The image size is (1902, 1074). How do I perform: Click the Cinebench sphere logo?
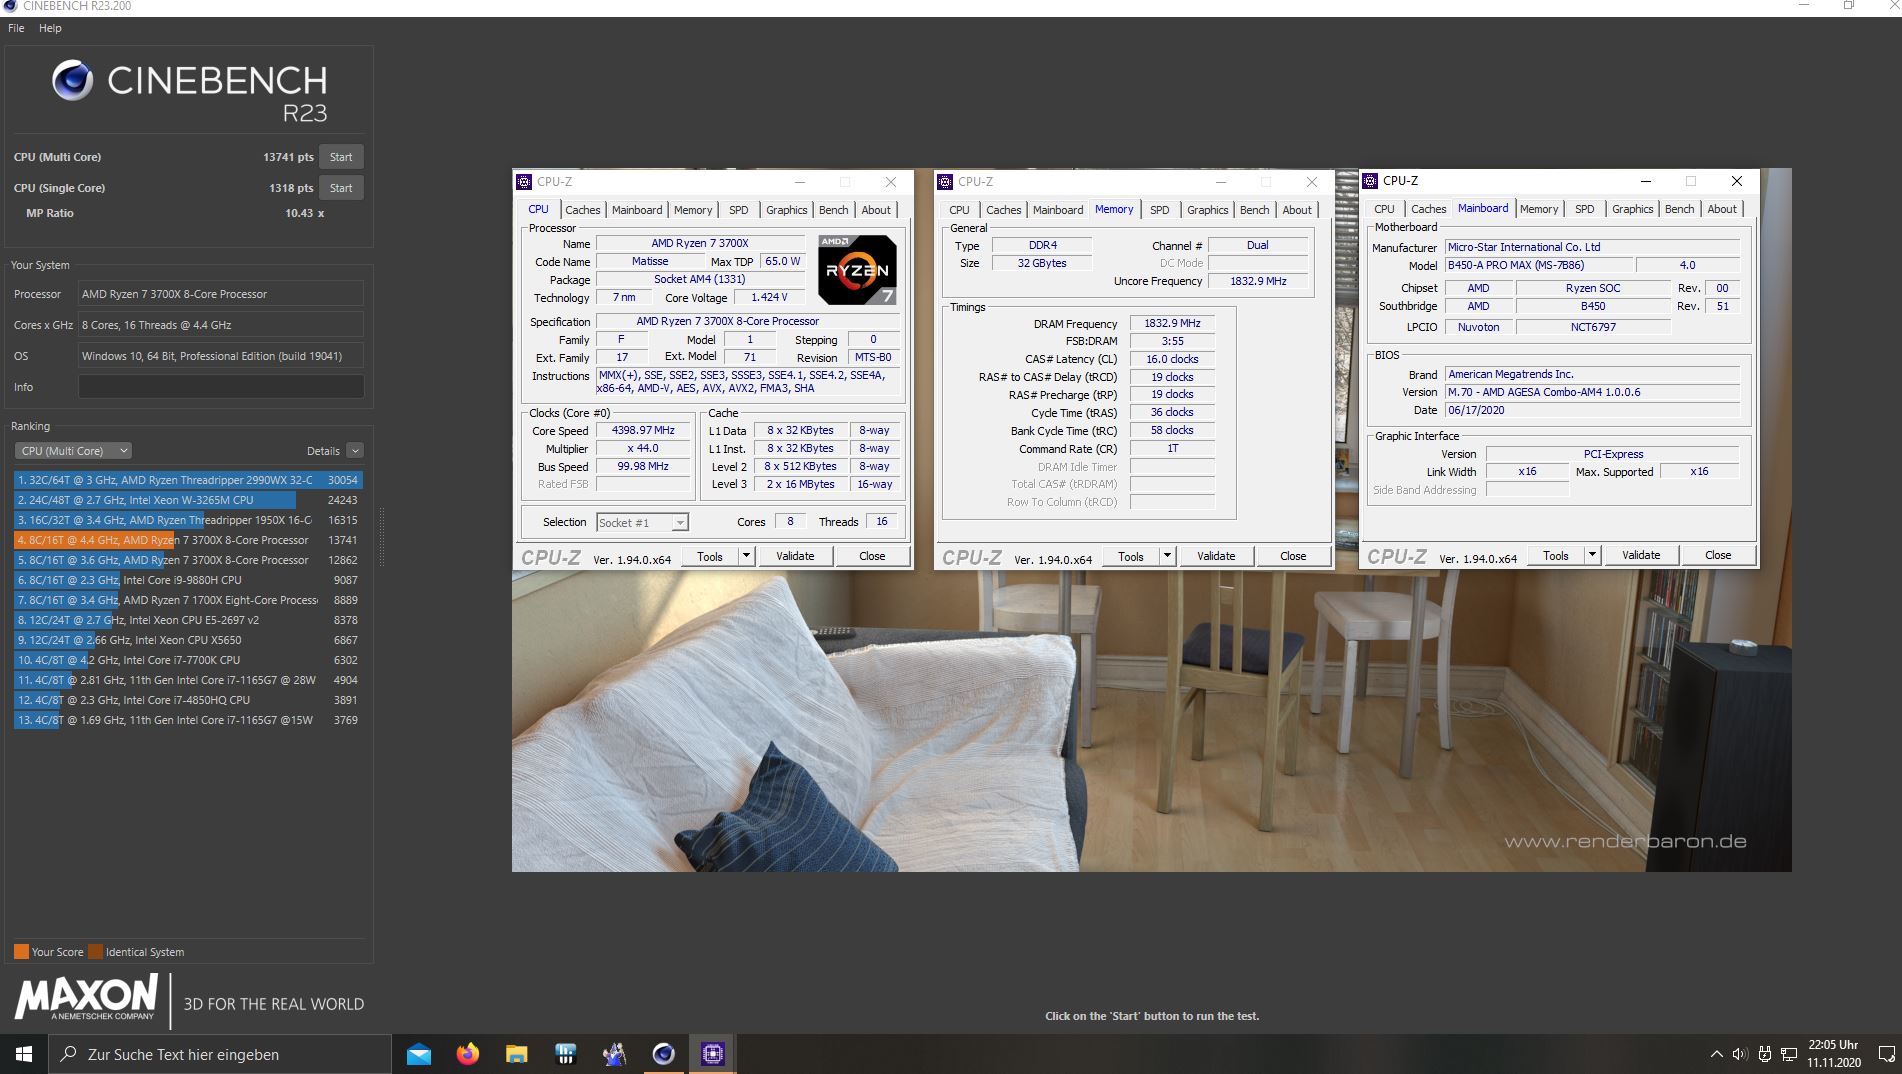point(72,81)
